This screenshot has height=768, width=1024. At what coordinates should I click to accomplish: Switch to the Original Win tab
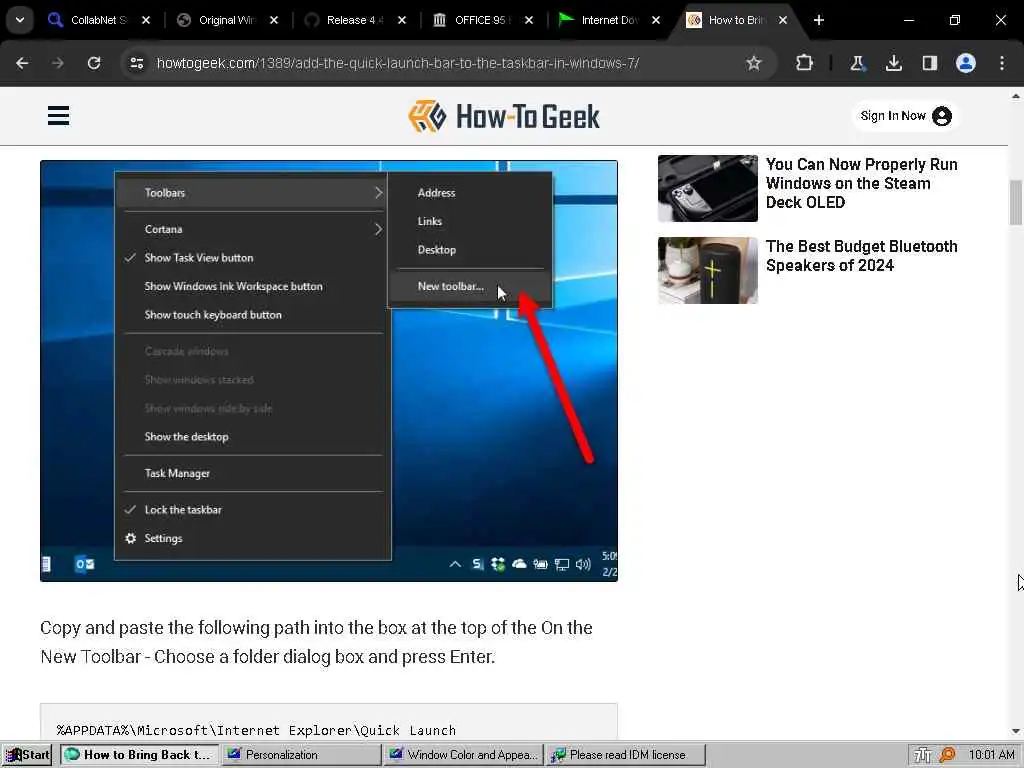pyautogui.click(x=225, y=20)
